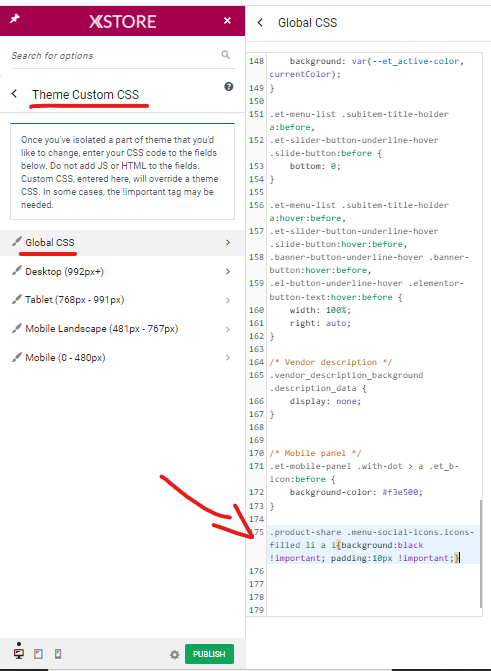The width and height of the screenshot is (491, 671).
Task: Click the display: none; line
Action: [x=325, y=401]
